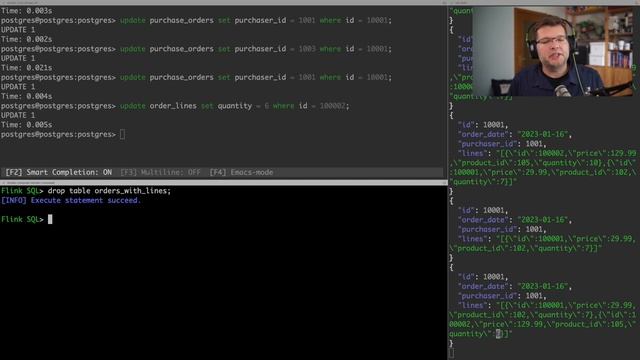Screen dimensions: 640x360
Task: Select the presenter webcam video thumbnail
Action: coord(553,51)
